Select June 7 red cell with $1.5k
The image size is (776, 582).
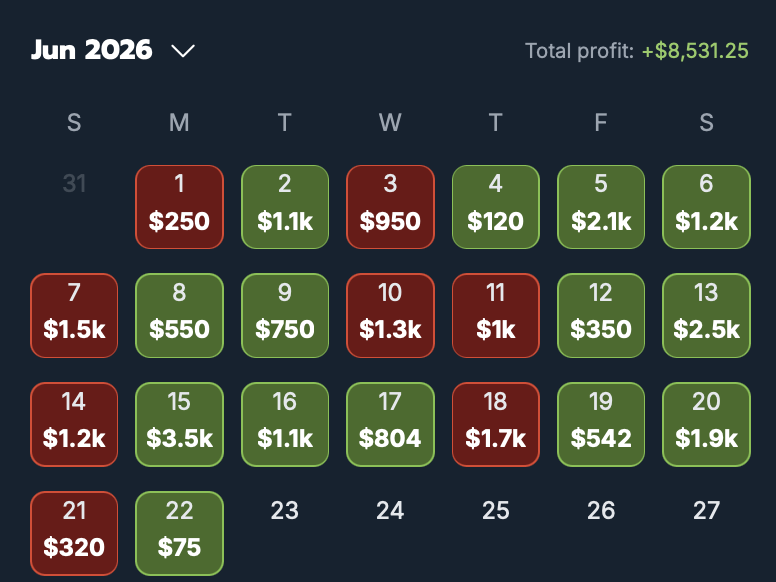[74, 316]
